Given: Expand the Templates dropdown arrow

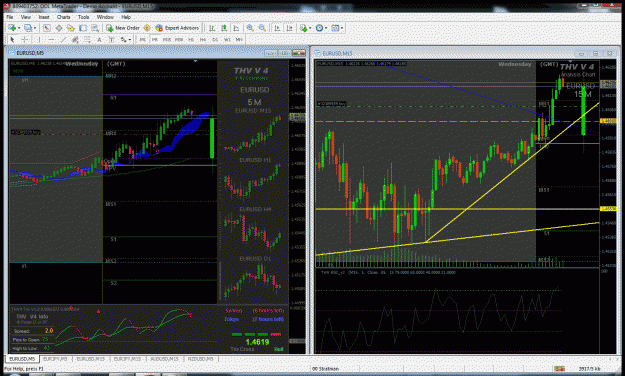Looking at the screenshot, I should (x=342, y=28).
